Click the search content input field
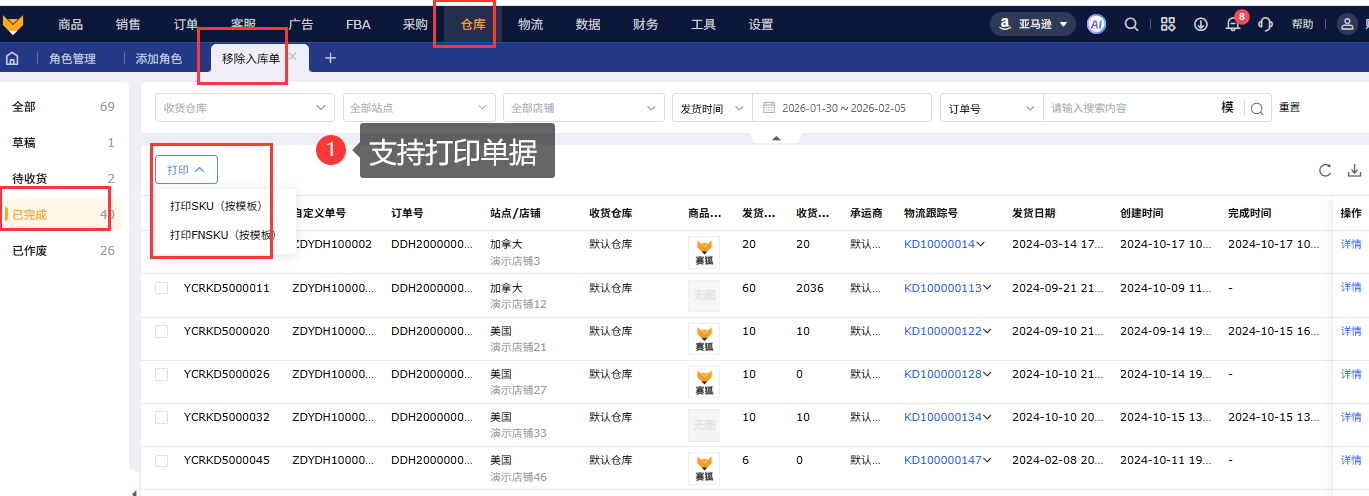Screen dimensions: 1369x496 coord(1130,108)
